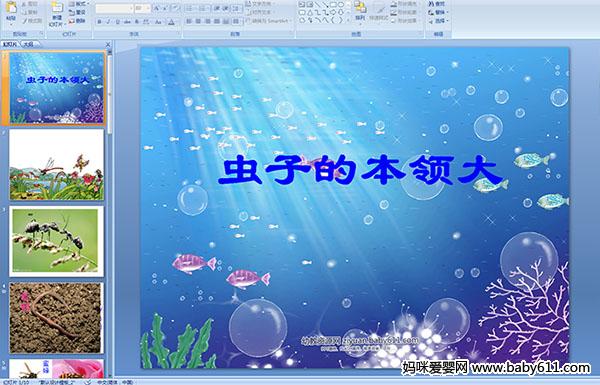Open the Layout (版式) dropdown
The height and width of the screenshot is (385, 600).
(x=79, y=4)
